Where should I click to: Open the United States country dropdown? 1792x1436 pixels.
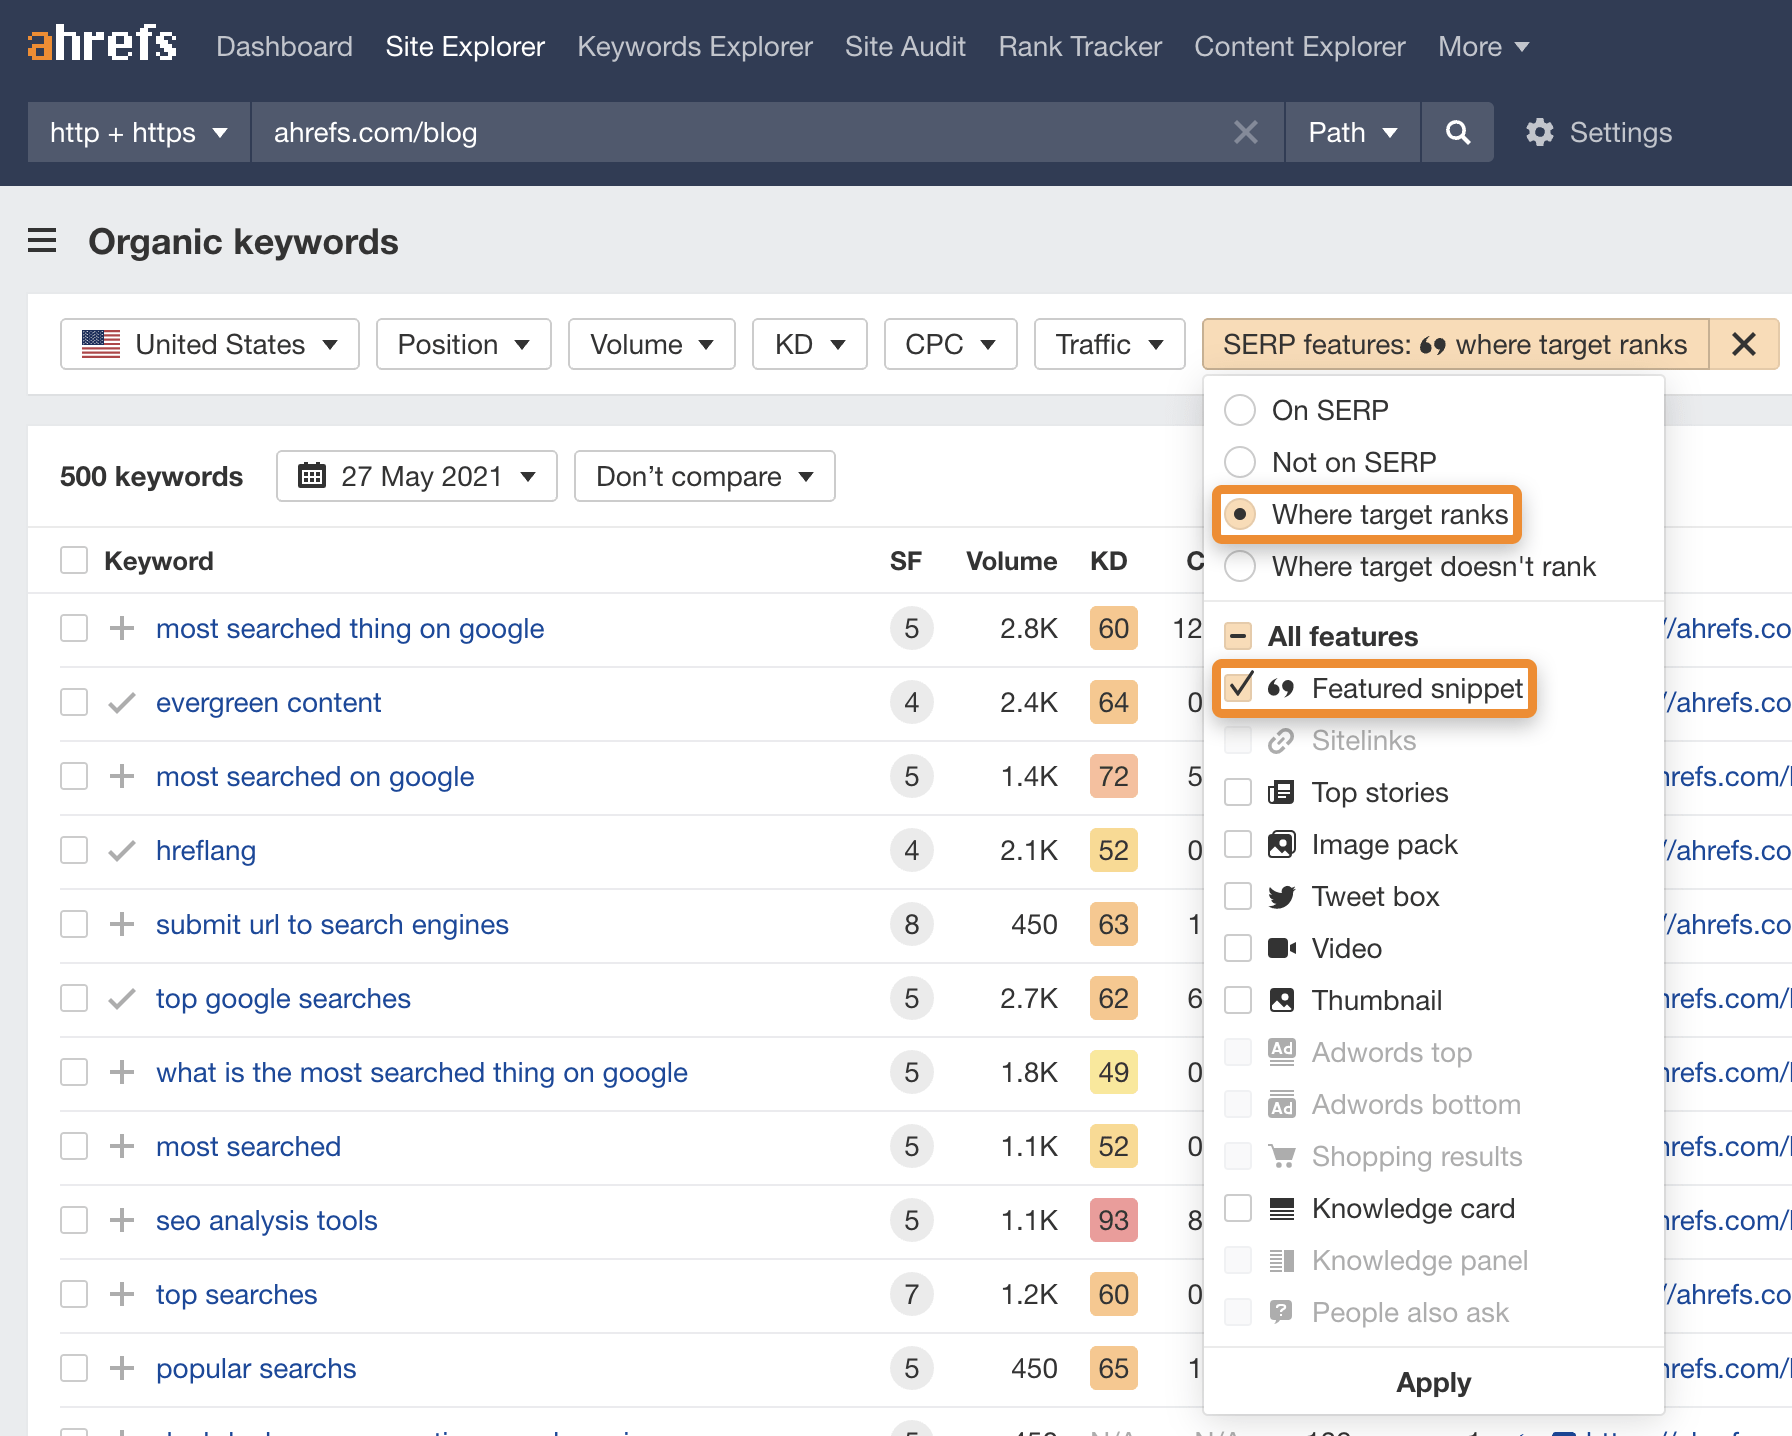(210, 344)
